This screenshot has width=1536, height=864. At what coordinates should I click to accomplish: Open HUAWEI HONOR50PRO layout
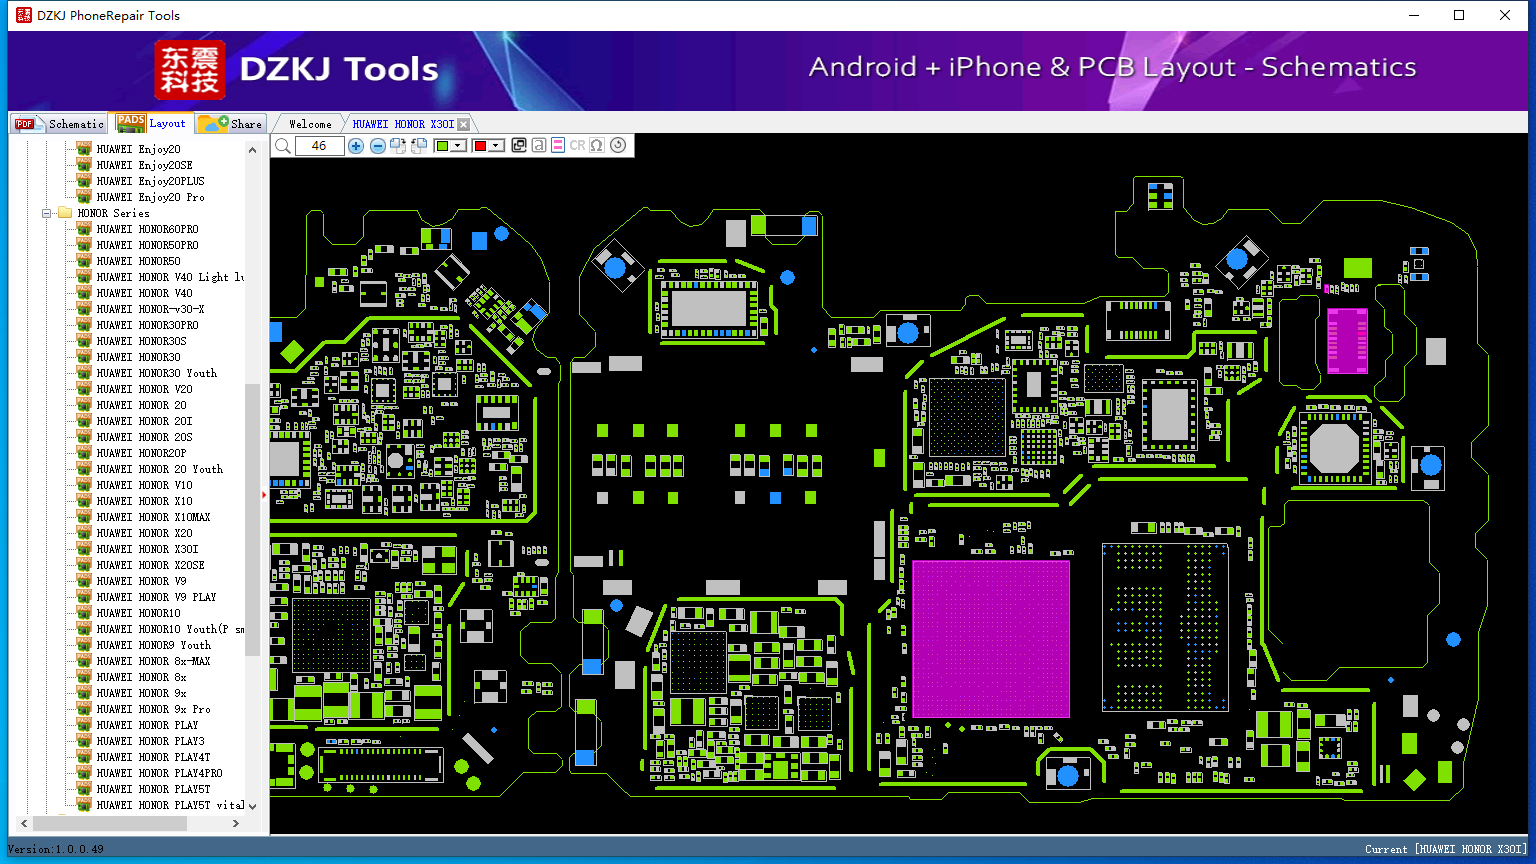(147, 245)
